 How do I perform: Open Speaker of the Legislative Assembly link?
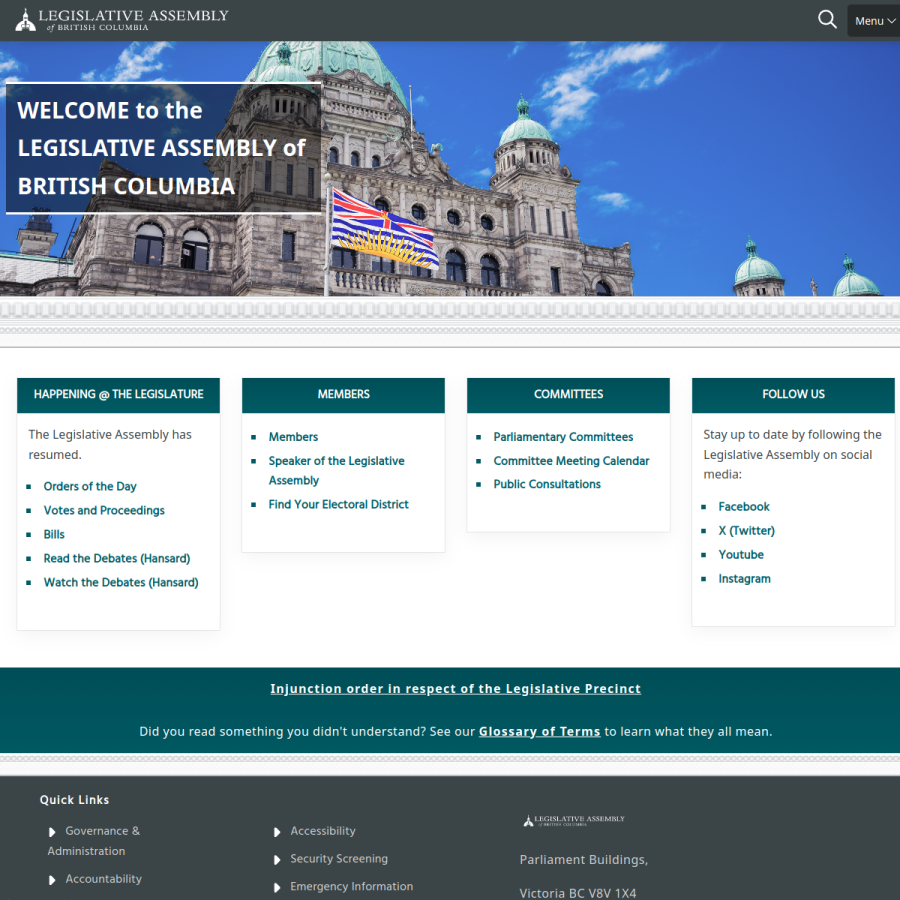point(336,471)
